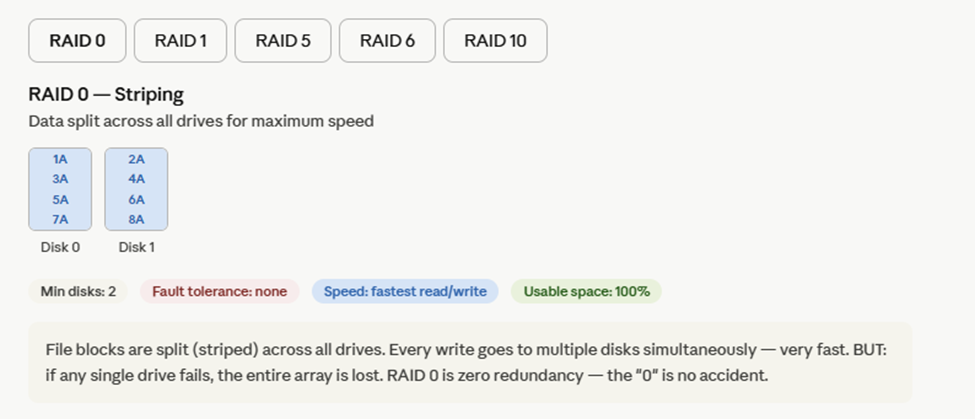
Task: Select block 3A on Disk 0
Action: (60, 179)
